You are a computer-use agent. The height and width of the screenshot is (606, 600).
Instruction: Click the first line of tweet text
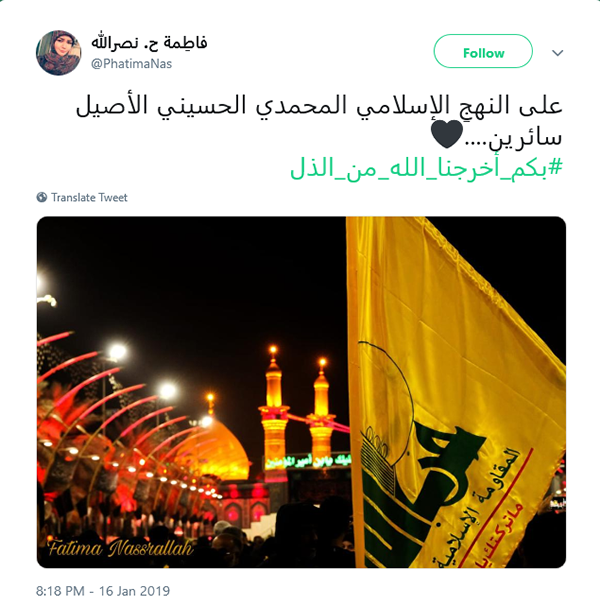pos(319,106)
